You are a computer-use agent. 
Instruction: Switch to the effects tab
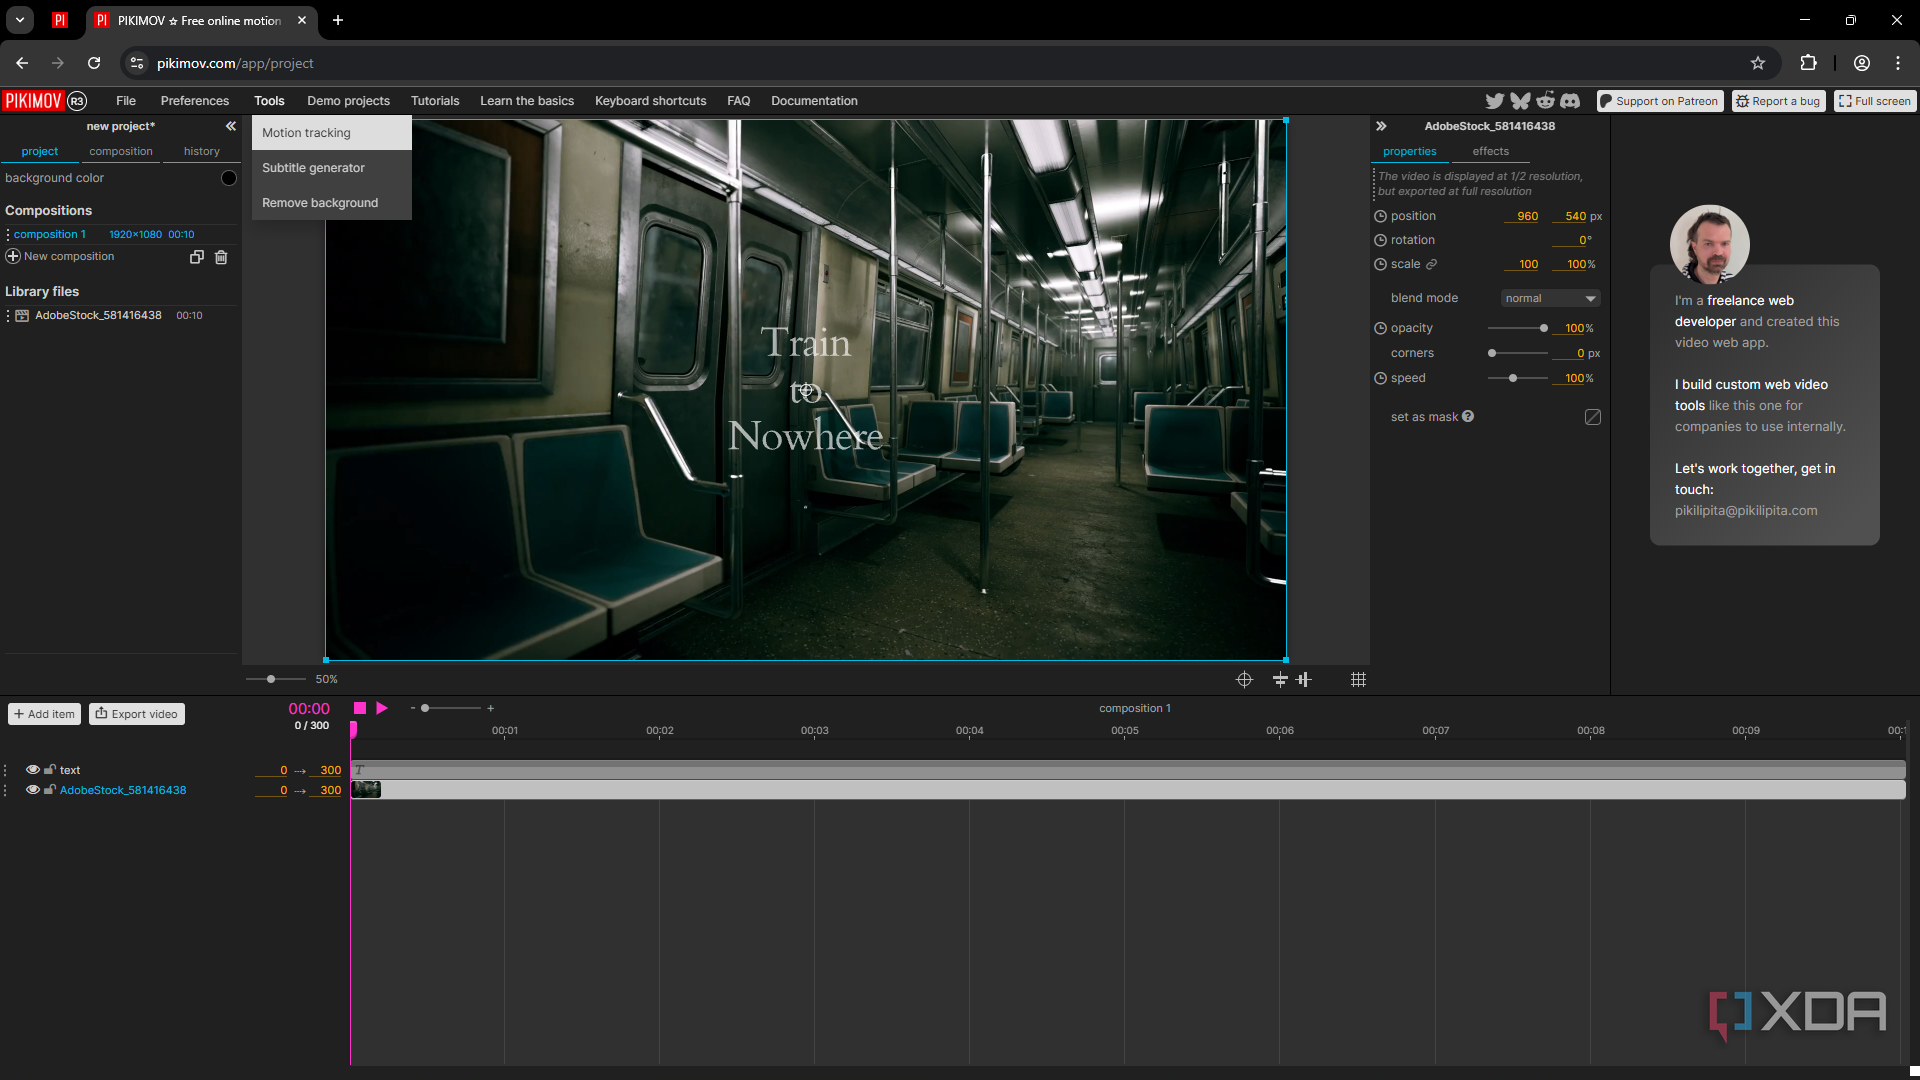pos(1490,152)
